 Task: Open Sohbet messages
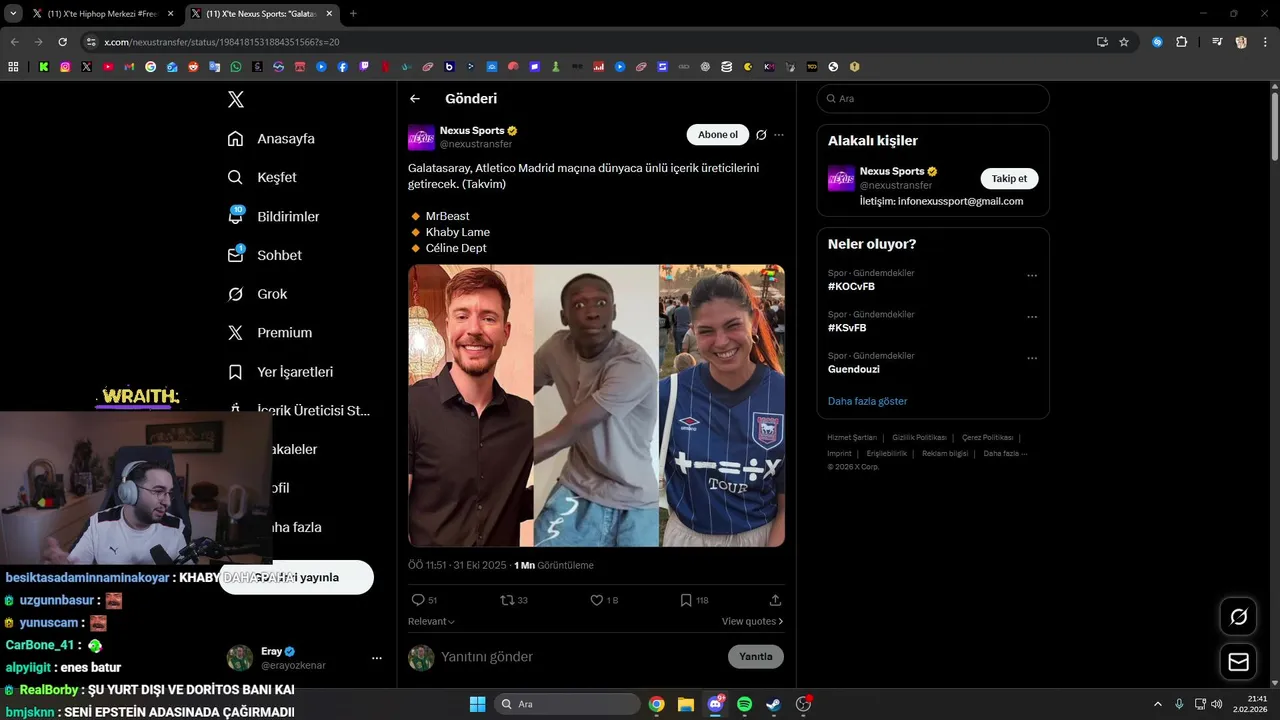click(264, 255)
